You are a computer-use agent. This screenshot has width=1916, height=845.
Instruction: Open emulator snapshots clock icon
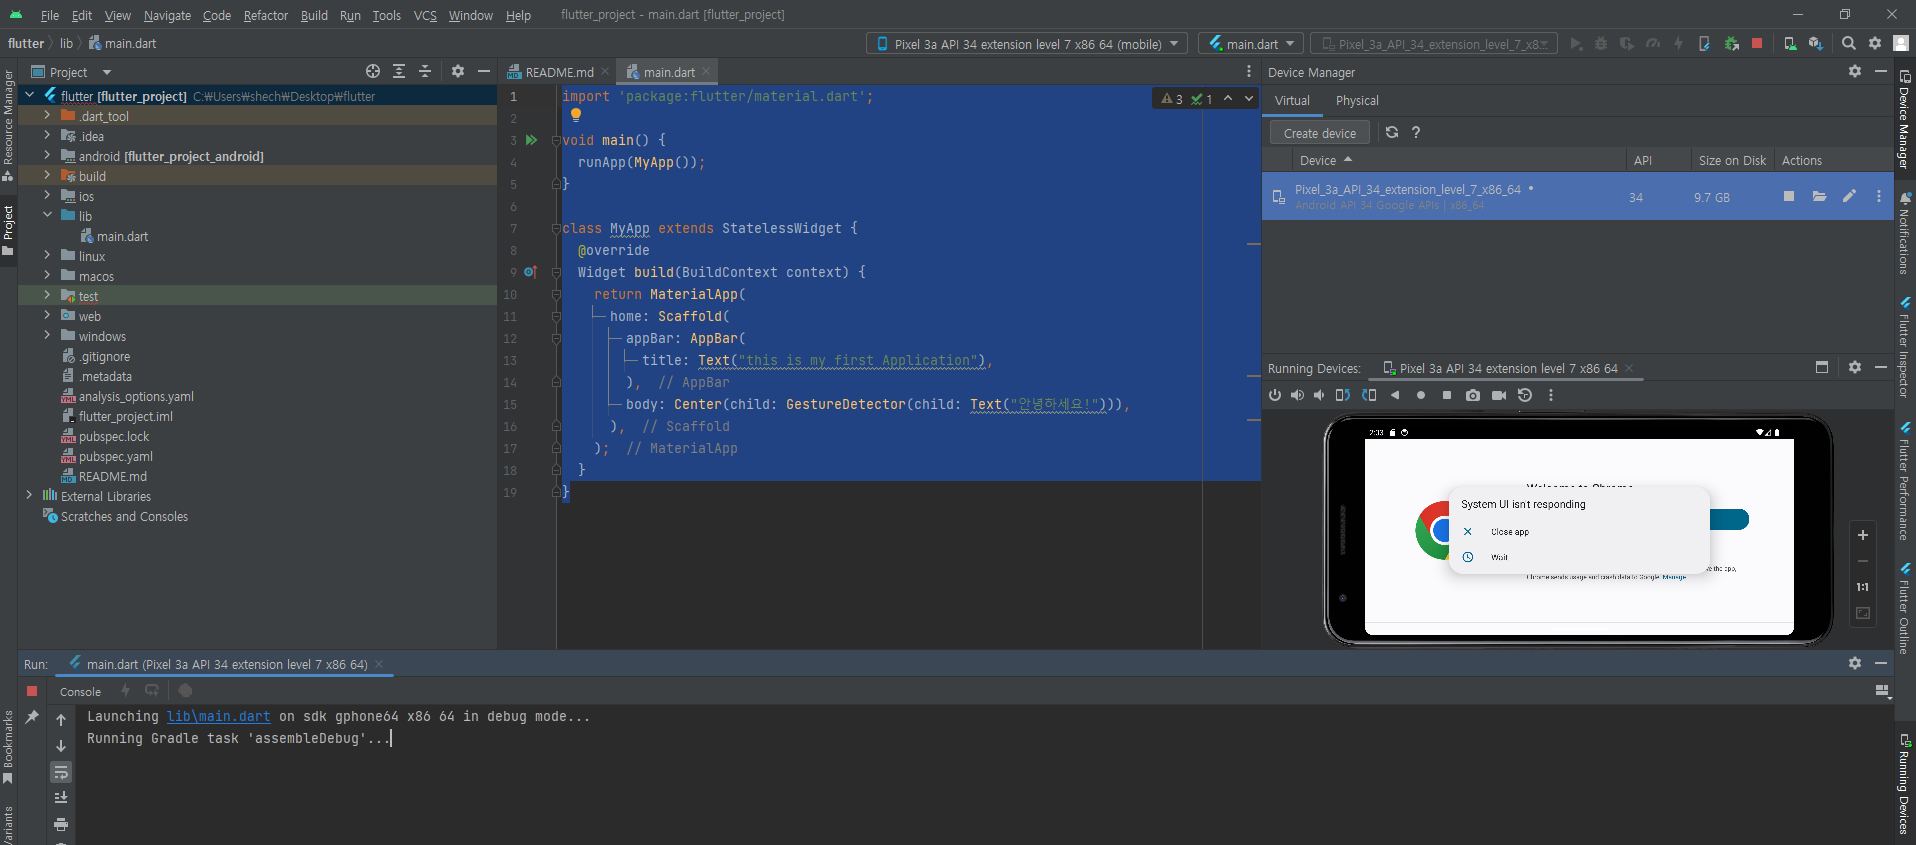[1525, 395]
